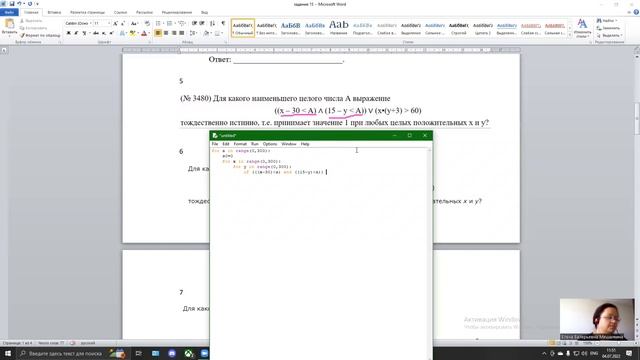The image size is (640, 360).
Task: Switch to the Разметка страницы tab
Action: [87, 12]
